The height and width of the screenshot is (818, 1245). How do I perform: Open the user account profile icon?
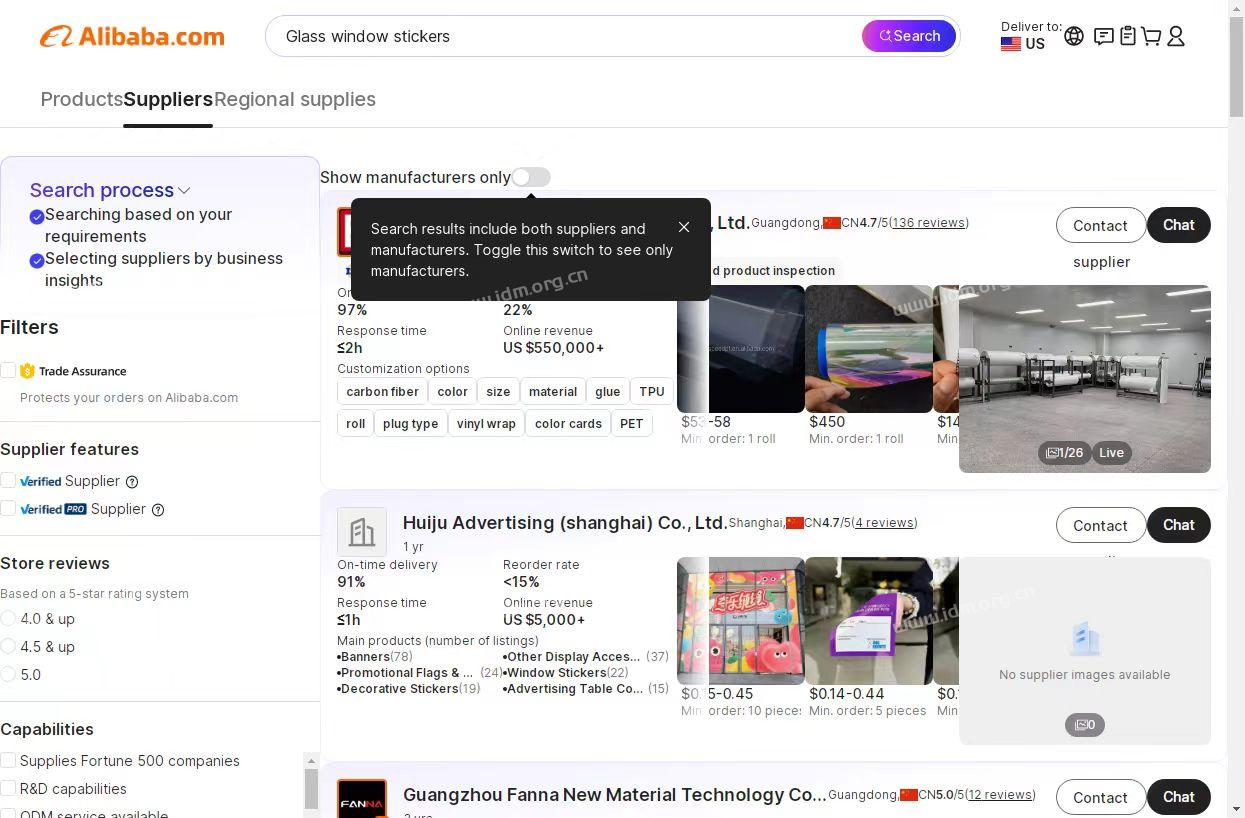pyautogui.click(x=1176, y=36)
